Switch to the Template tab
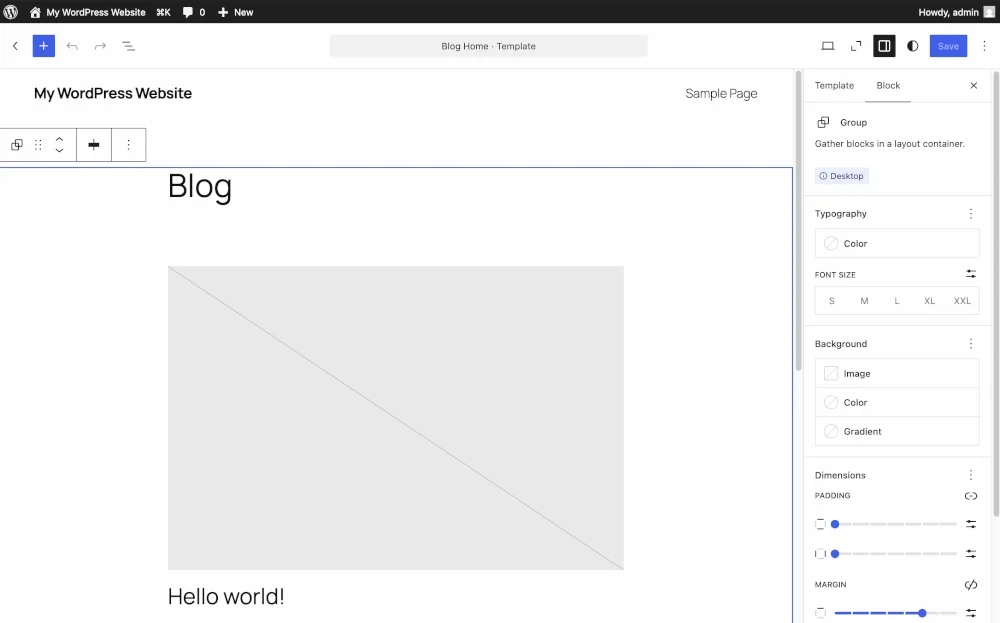This screenshot has width=1000, height=623. click(x=834, y=85)
